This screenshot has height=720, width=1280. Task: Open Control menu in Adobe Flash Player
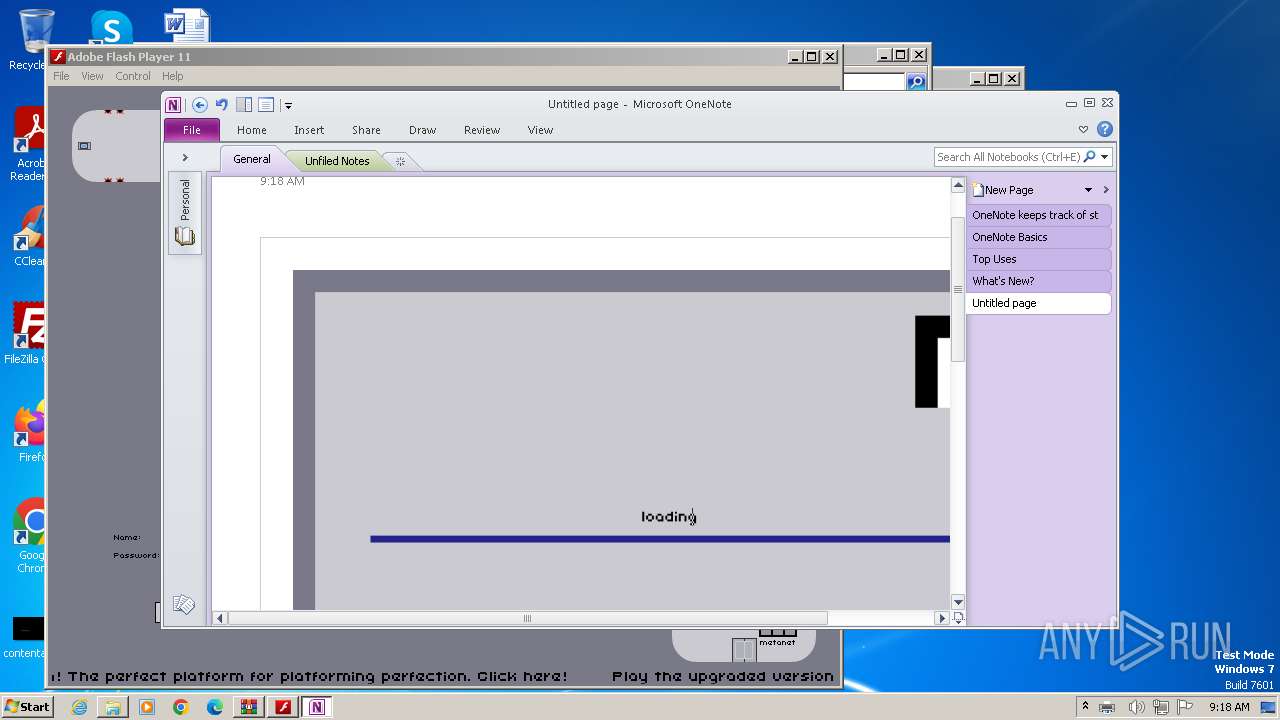(133, 76)
